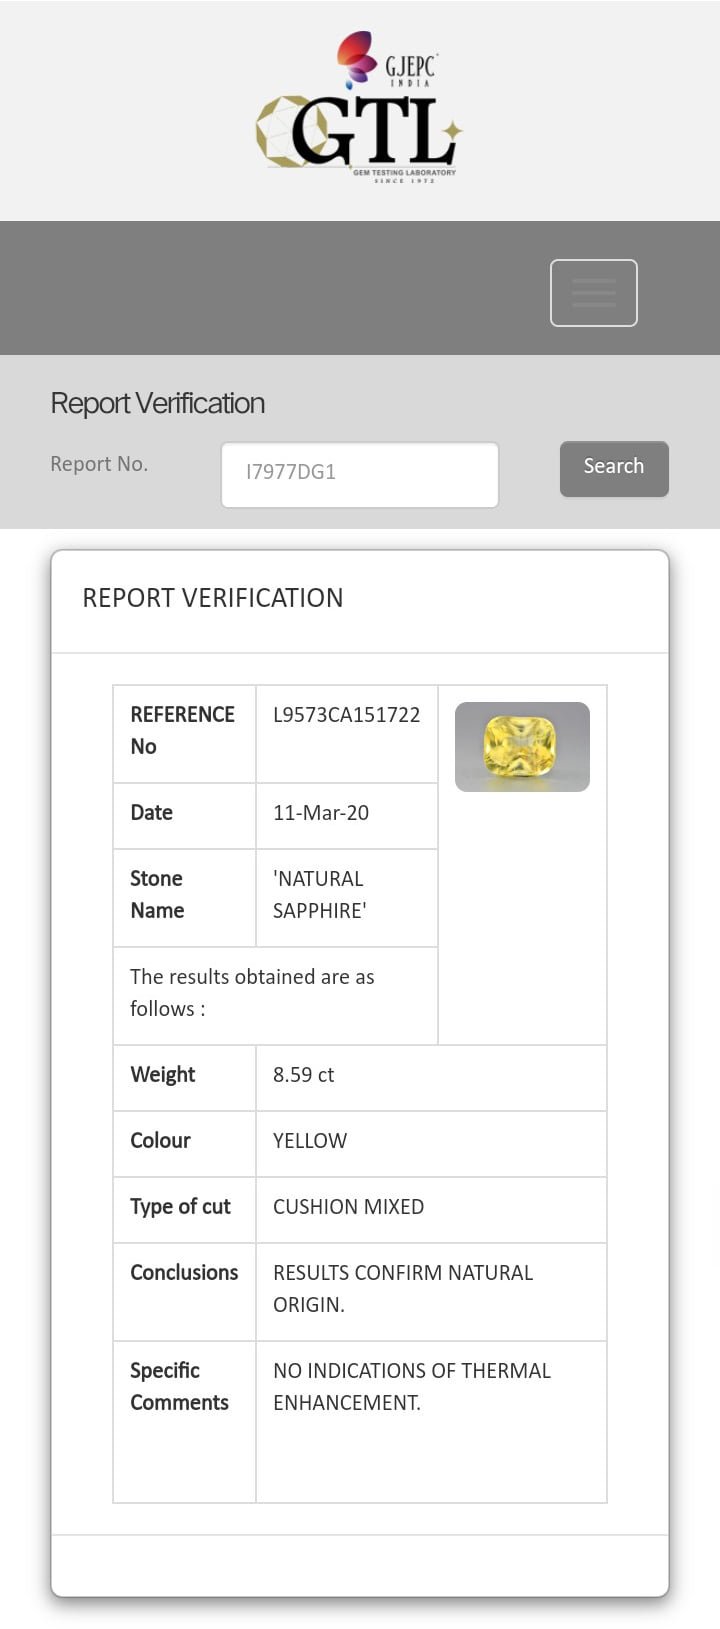Click the NO INDICATIONS OF THERMAL ENHANCEMENT comment
The height and width of the screenshot is (1629, 720).
[411, 1386]
